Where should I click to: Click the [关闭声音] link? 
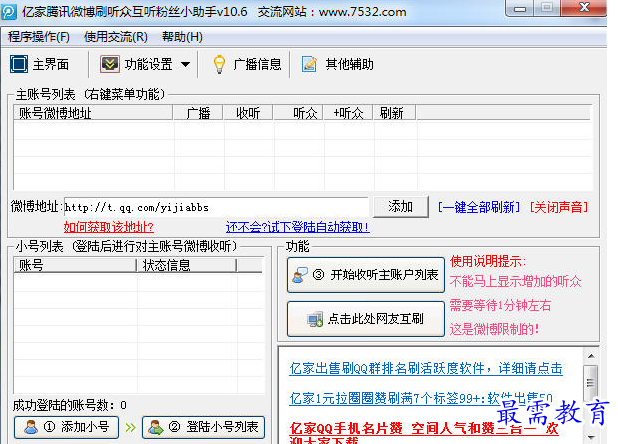click(x=559, y=207)
